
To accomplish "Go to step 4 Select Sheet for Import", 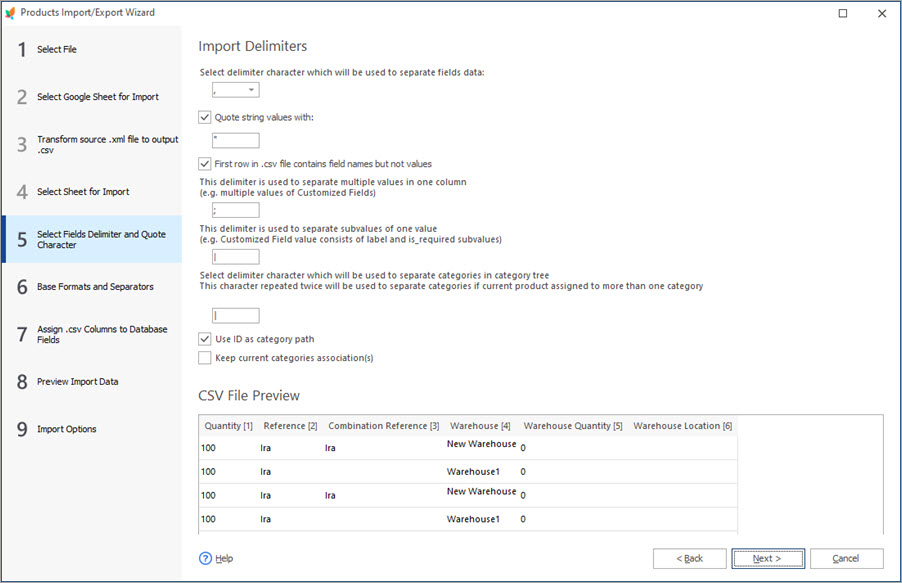I will [x=92, y=192].
